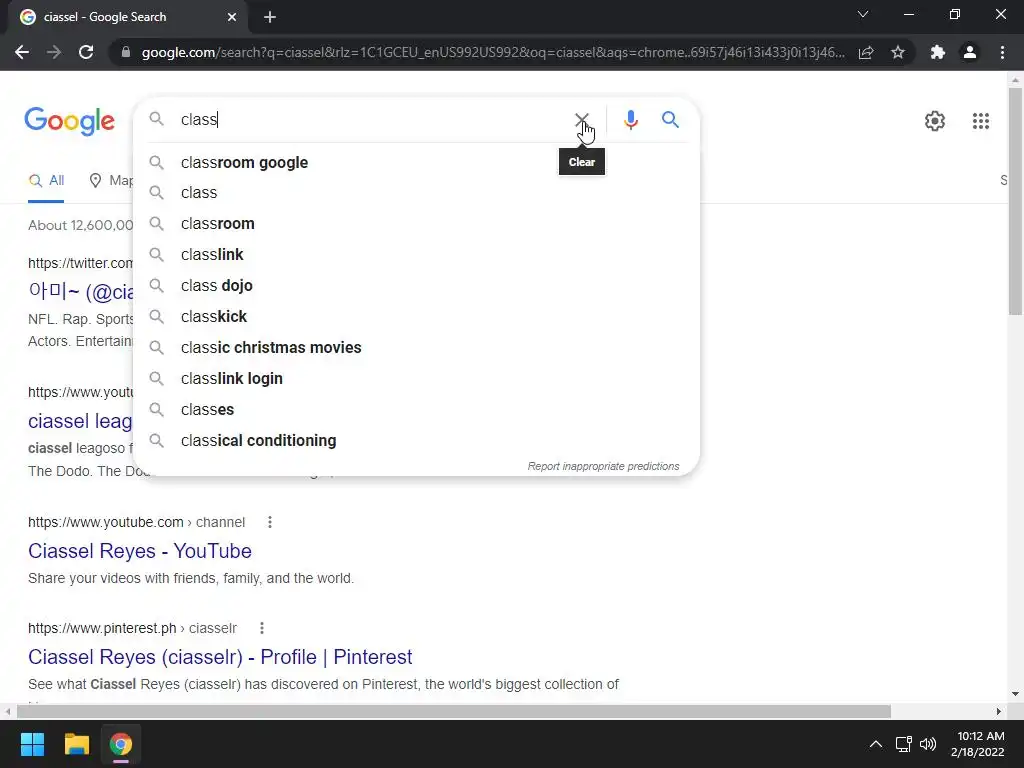The height and width of the screenshot is (768, 1024).
Task: Click scroll down arrow on vertical scrollbar
Action: 1015,694
